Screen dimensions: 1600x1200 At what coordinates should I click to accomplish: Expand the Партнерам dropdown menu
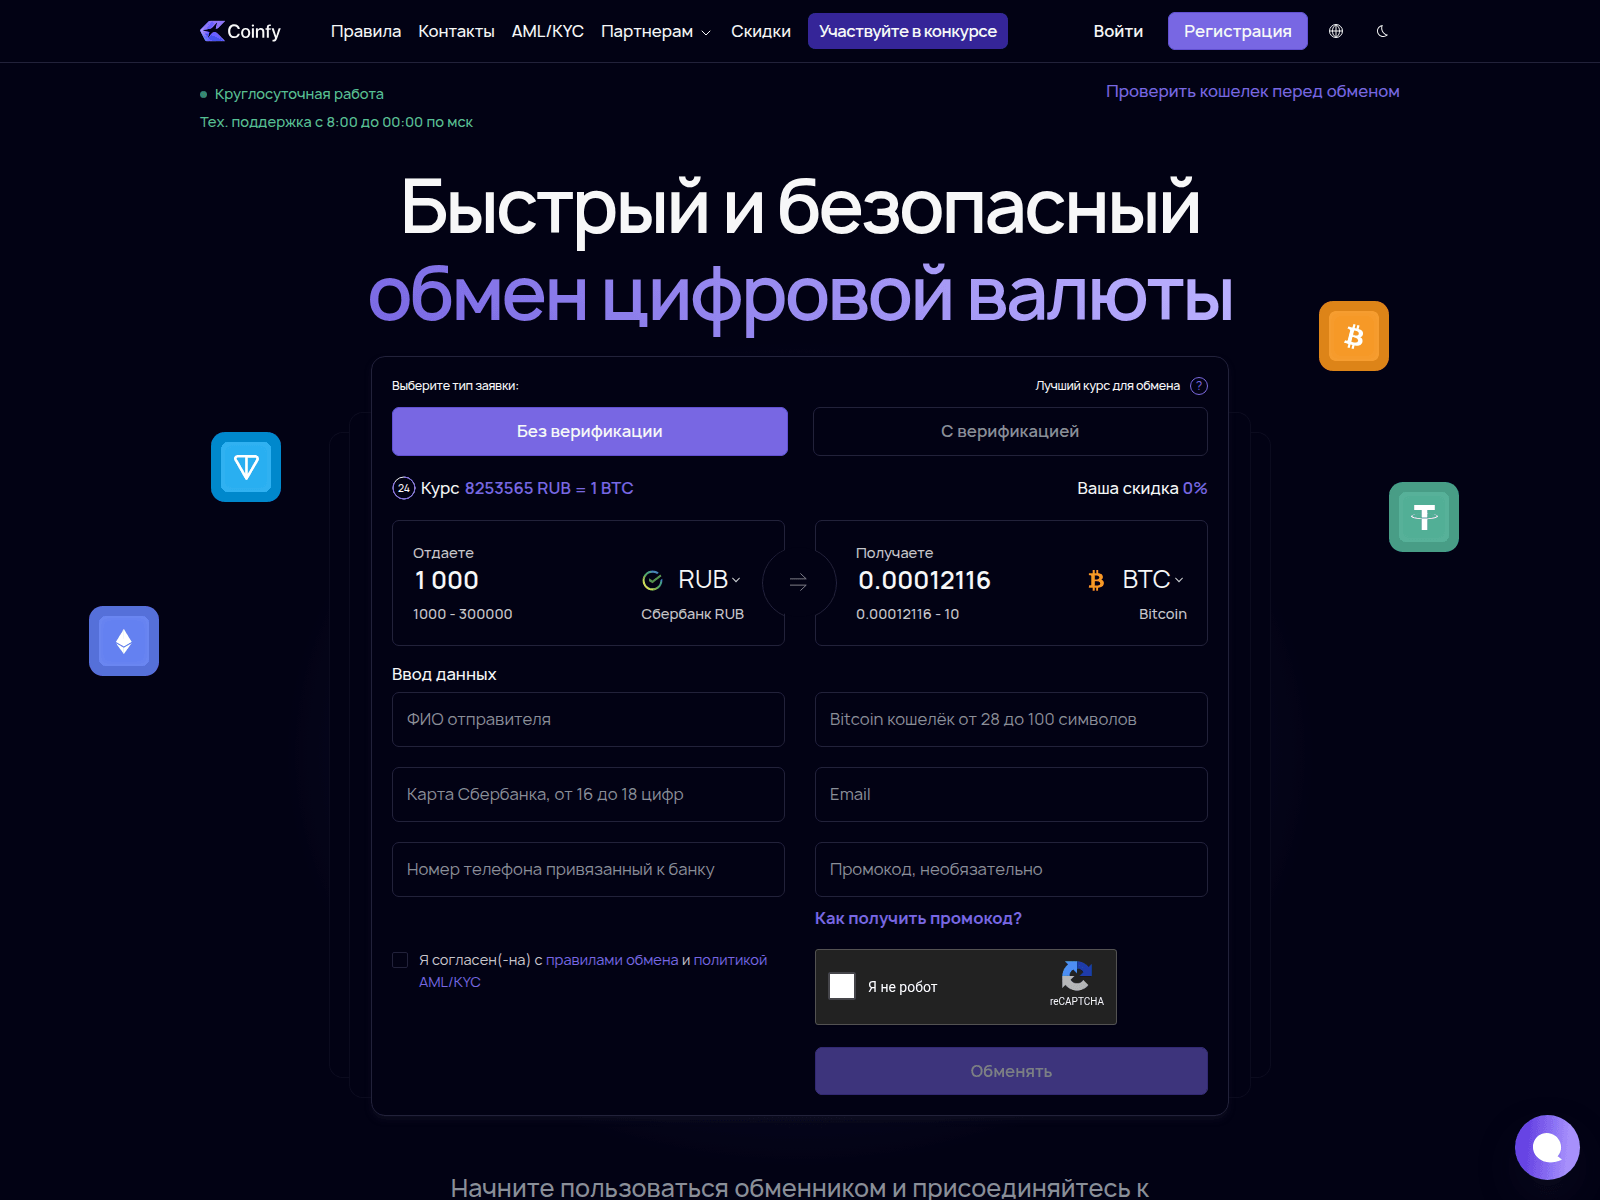point(656,31)
